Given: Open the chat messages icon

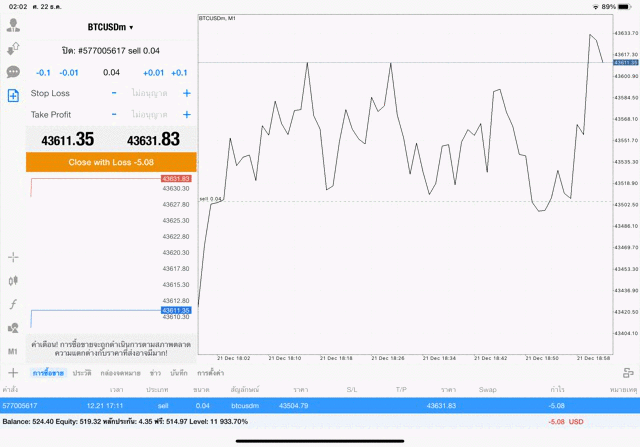Looking at the screenshot, I should (x=13, y=72).
